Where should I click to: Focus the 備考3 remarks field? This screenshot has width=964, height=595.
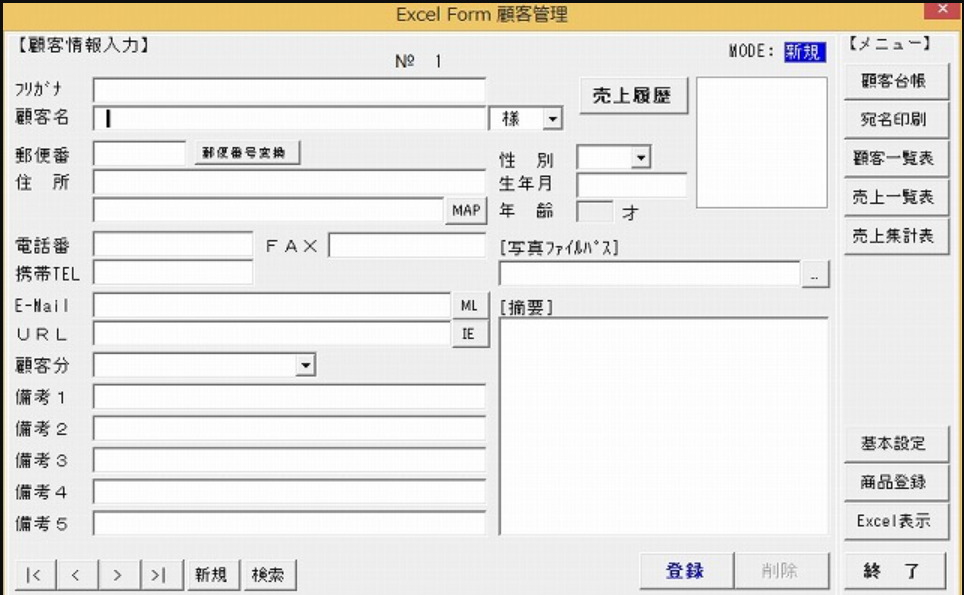tap(289, 460)
